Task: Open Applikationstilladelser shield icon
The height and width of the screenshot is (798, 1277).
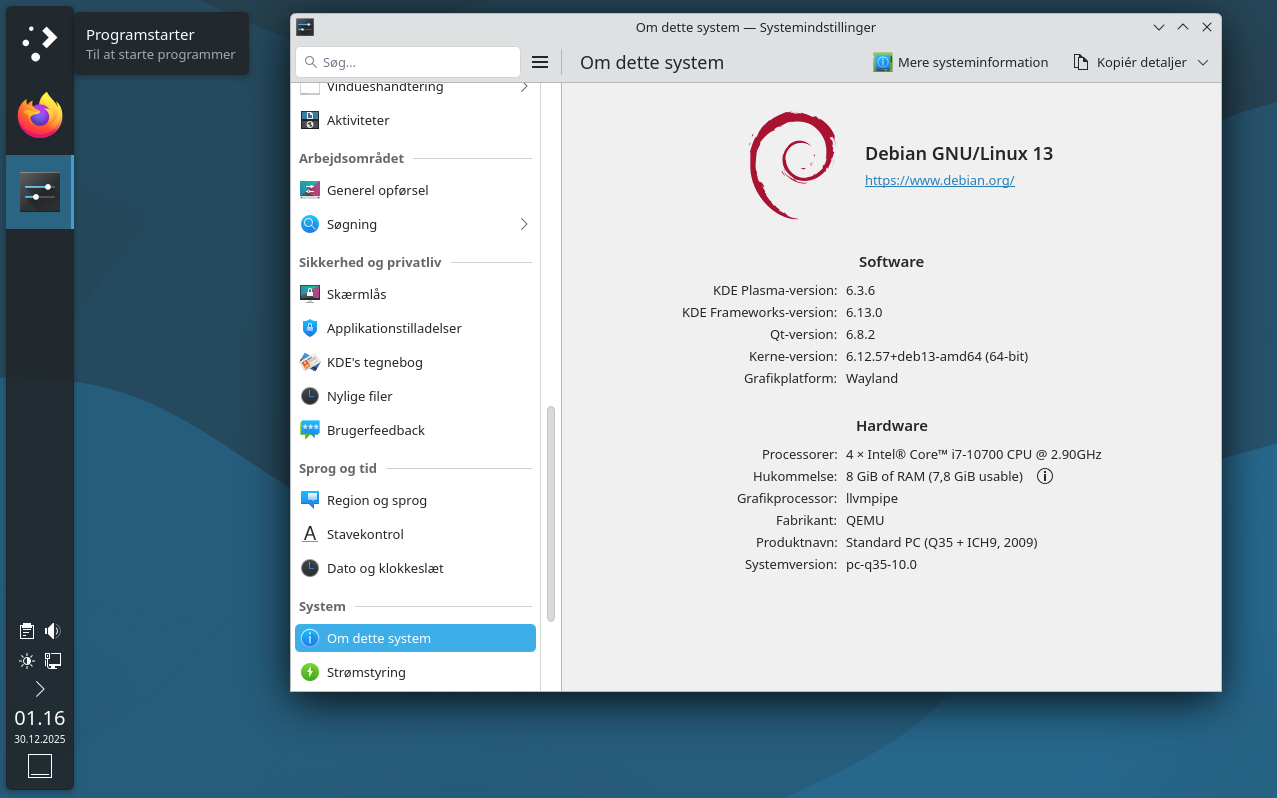Action: click(310, 327)
